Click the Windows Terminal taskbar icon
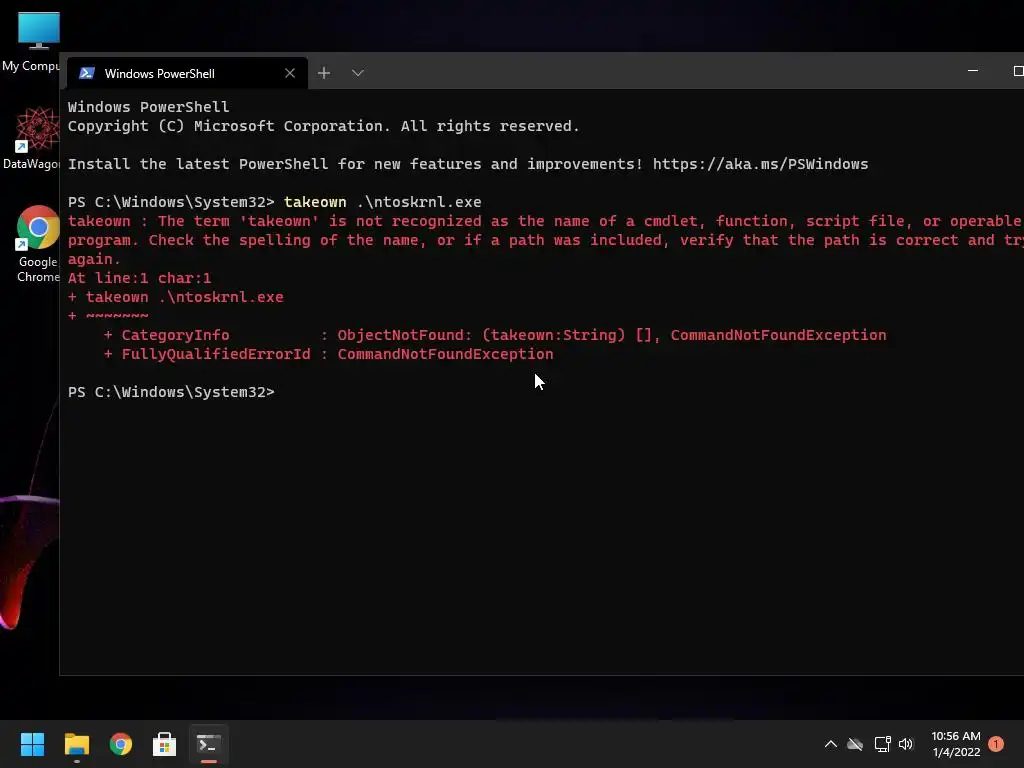This screenshot has width=1024, height=768. pos(209,744)
